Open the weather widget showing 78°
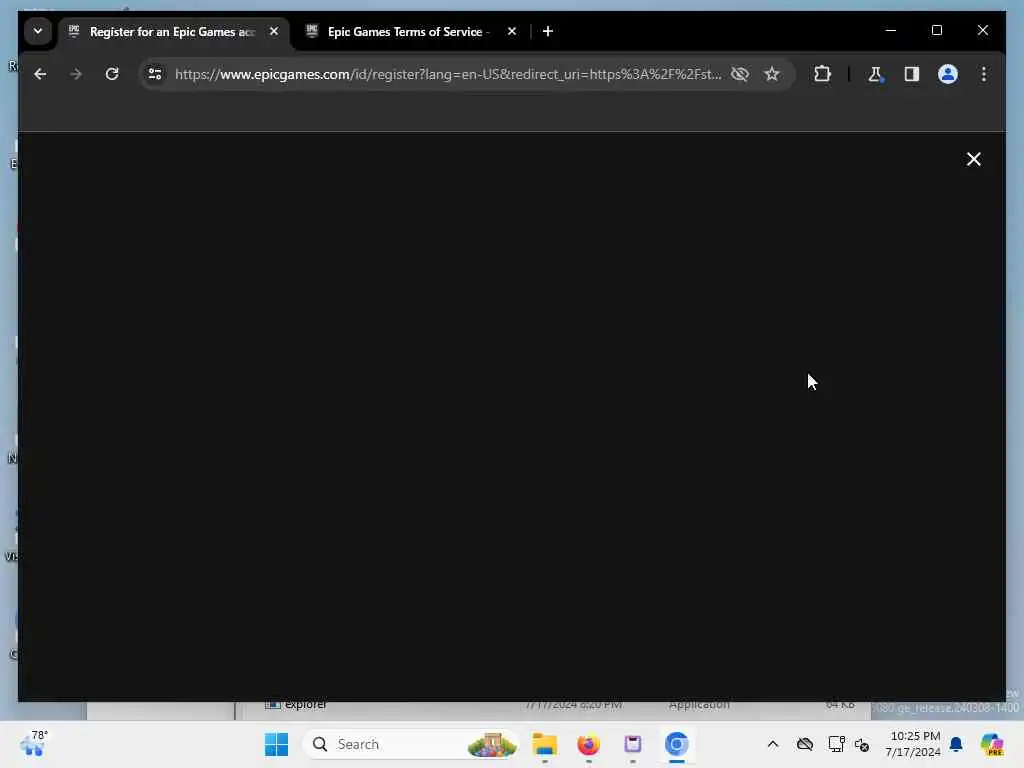Screen dimensions: 1024x768 coord(34,744)
